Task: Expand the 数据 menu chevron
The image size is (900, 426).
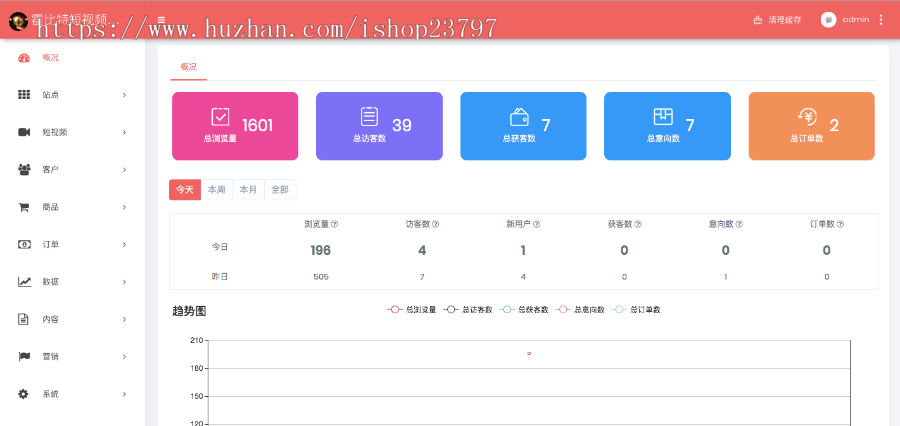Action: tap(124, 282)
